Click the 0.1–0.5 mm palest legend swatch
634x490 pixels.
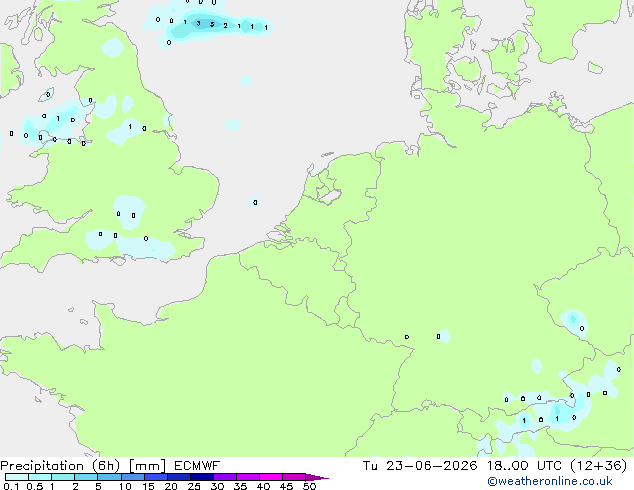pos(17,477)
